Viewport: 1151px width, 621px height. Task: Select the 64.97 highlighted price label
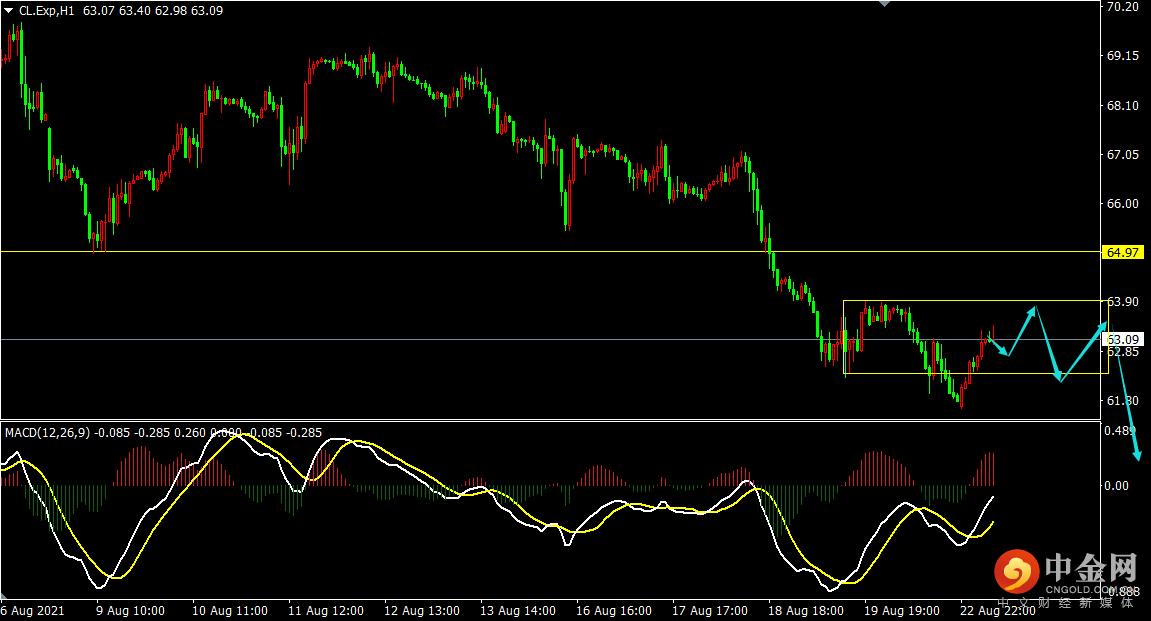(1122, 253)
